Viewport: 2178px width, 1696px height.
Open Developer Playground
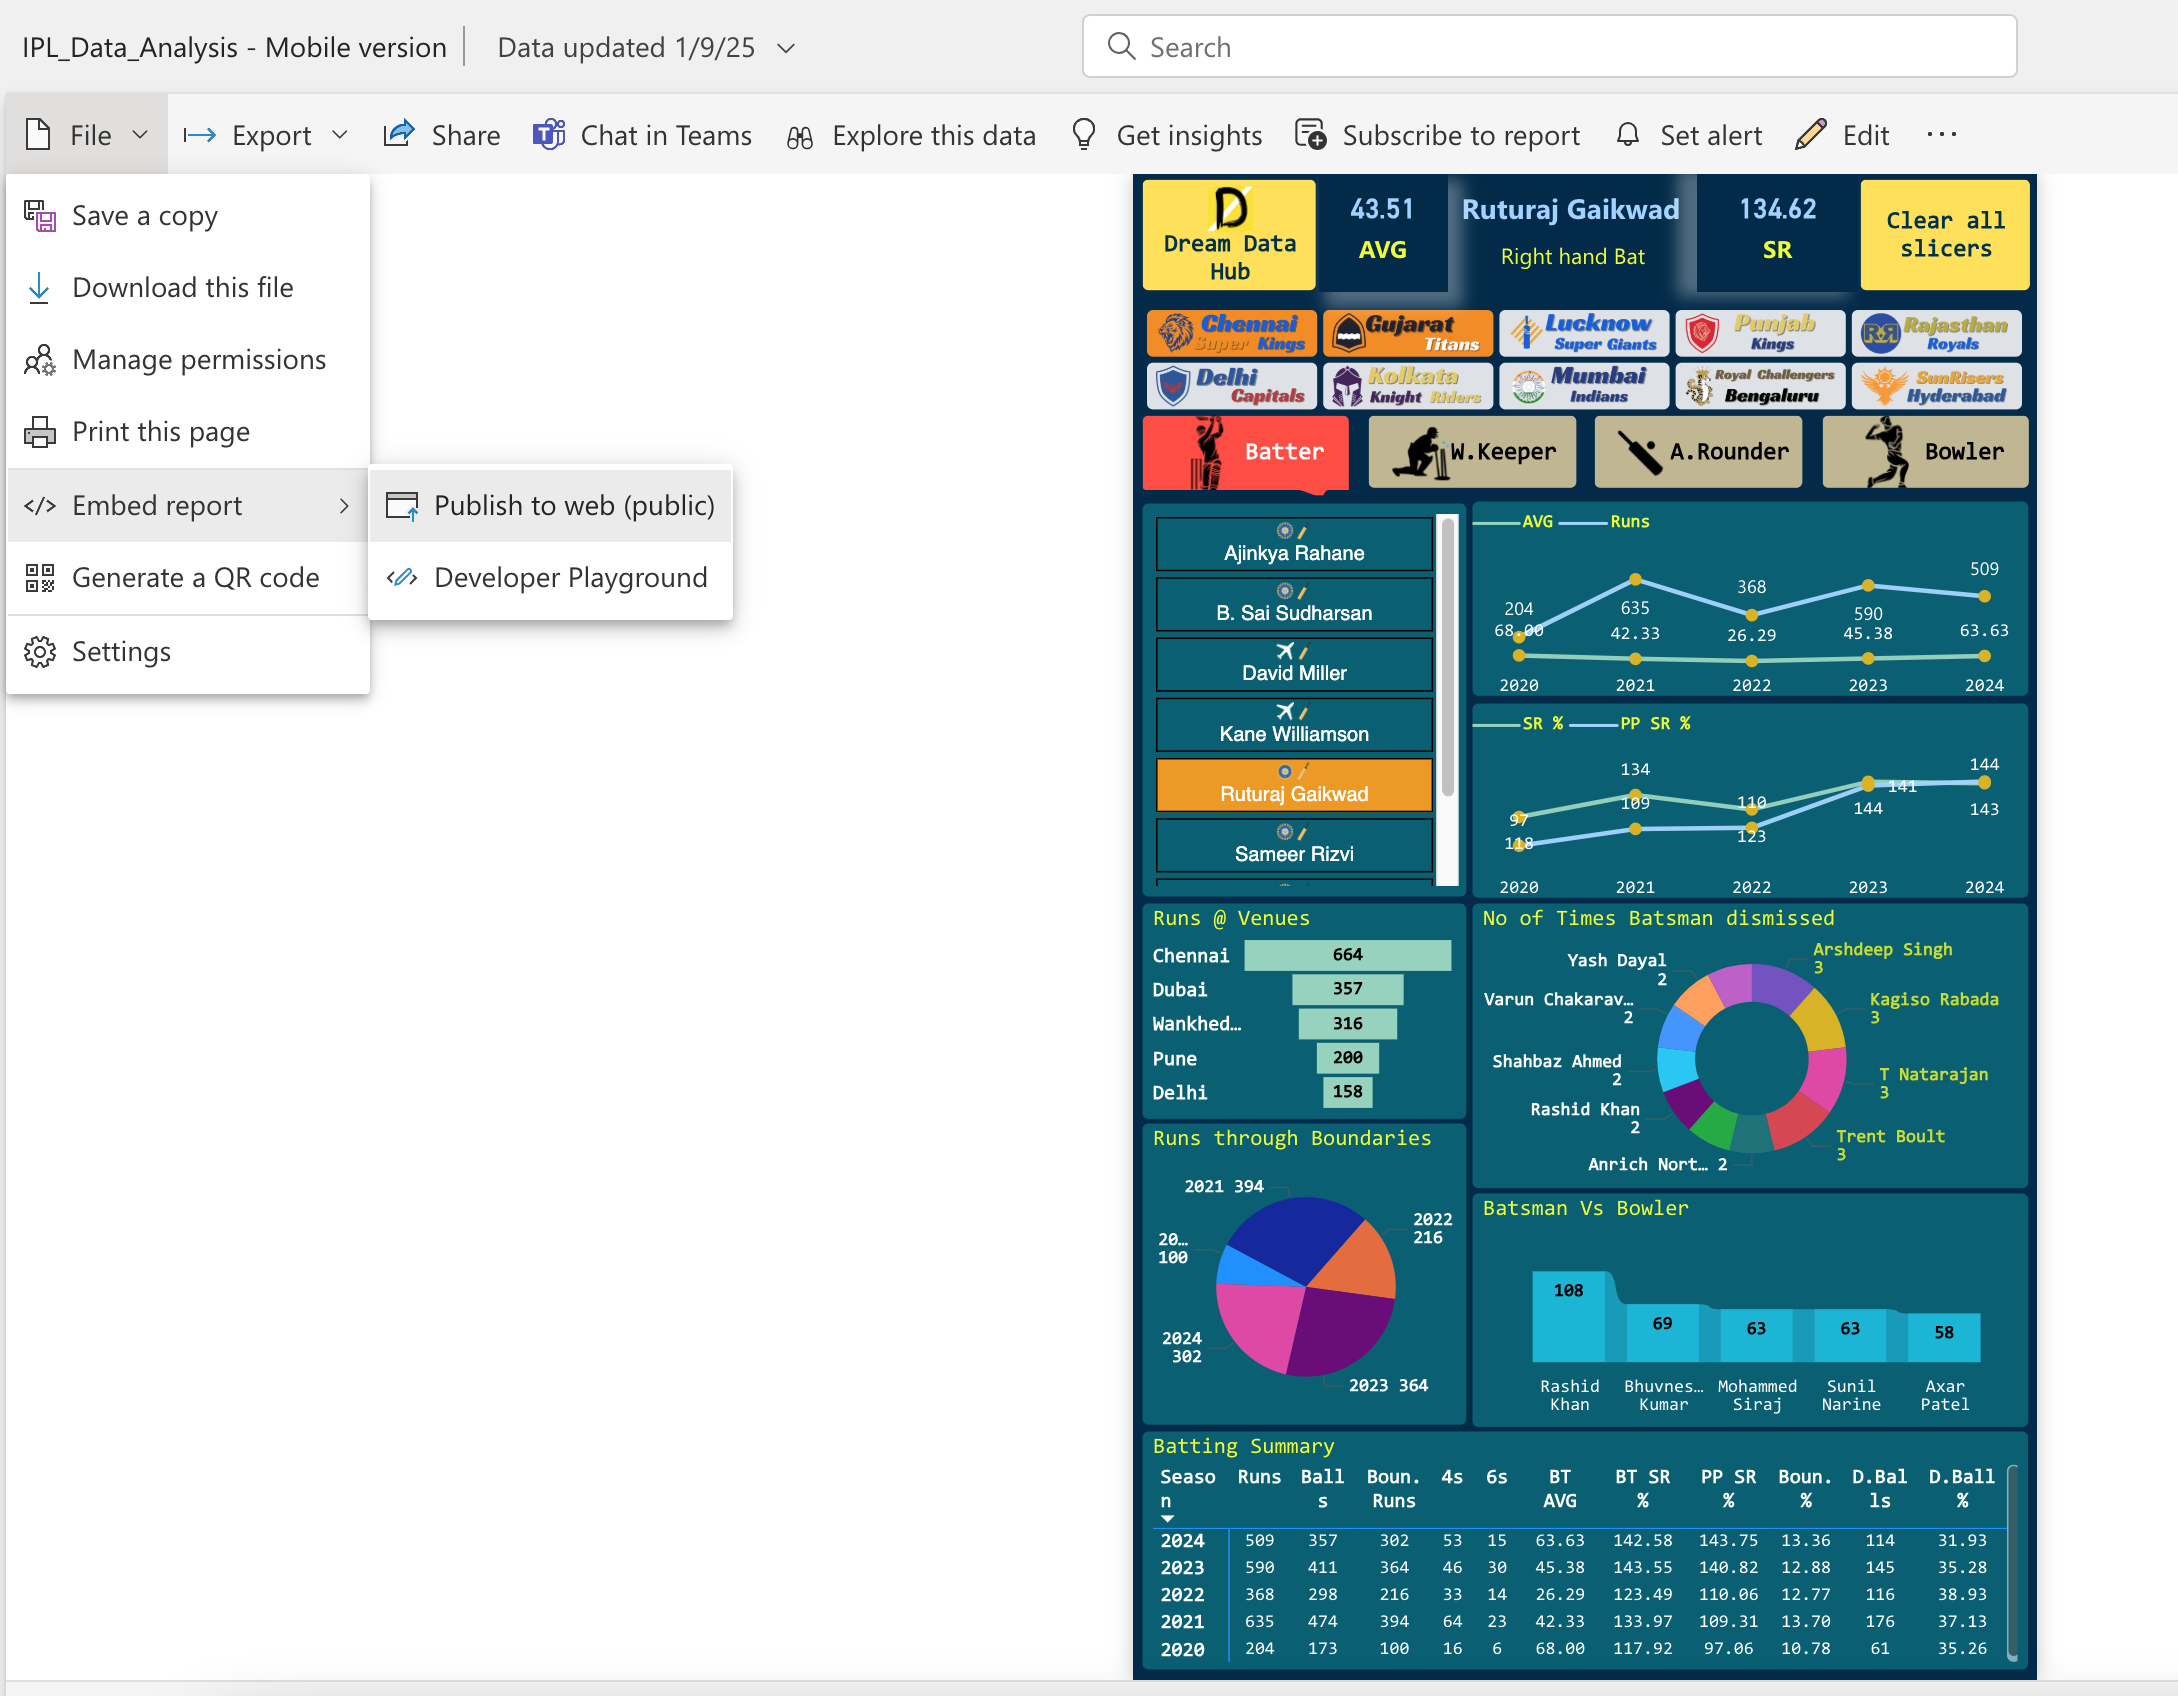(551, 578)
